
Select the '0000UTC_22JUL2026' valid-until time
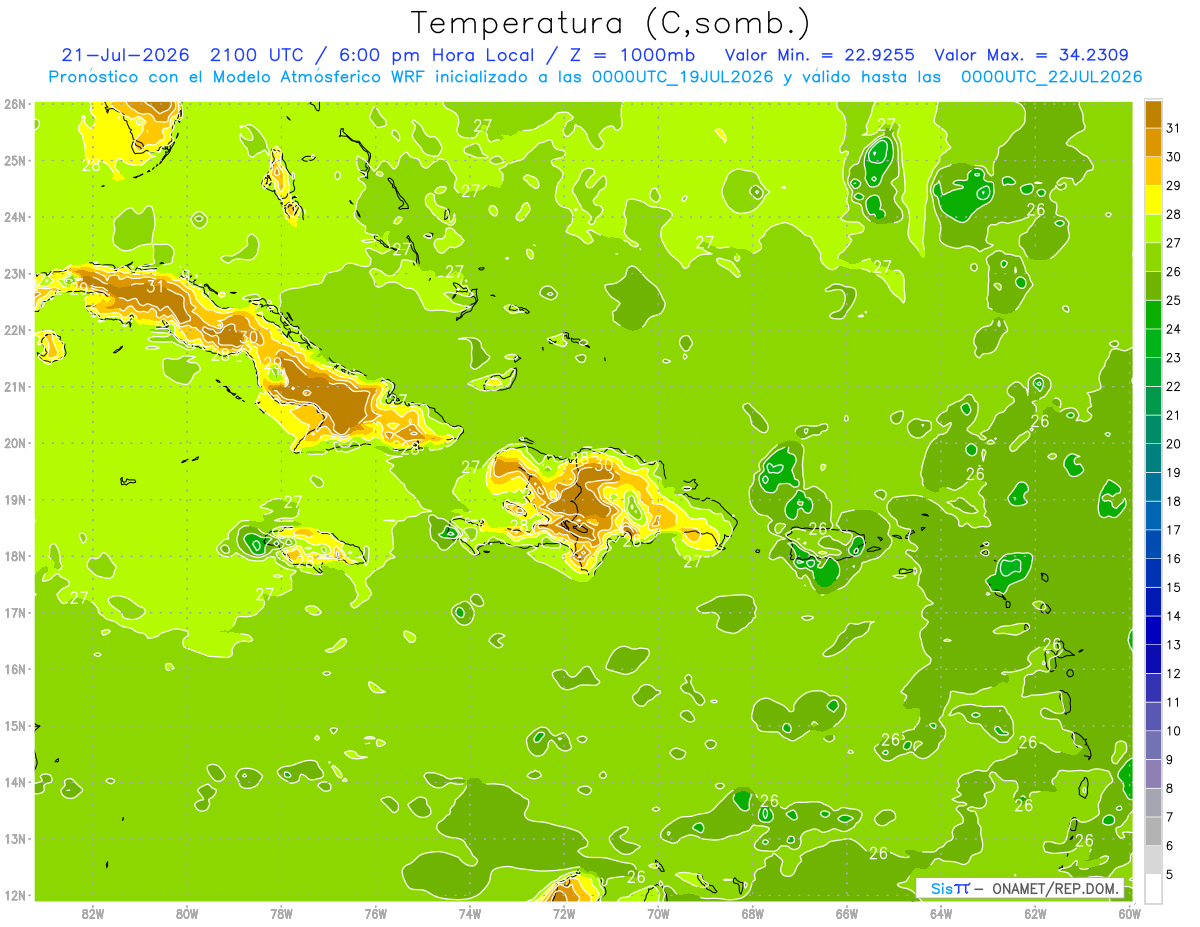click(x=1051, y=77)
